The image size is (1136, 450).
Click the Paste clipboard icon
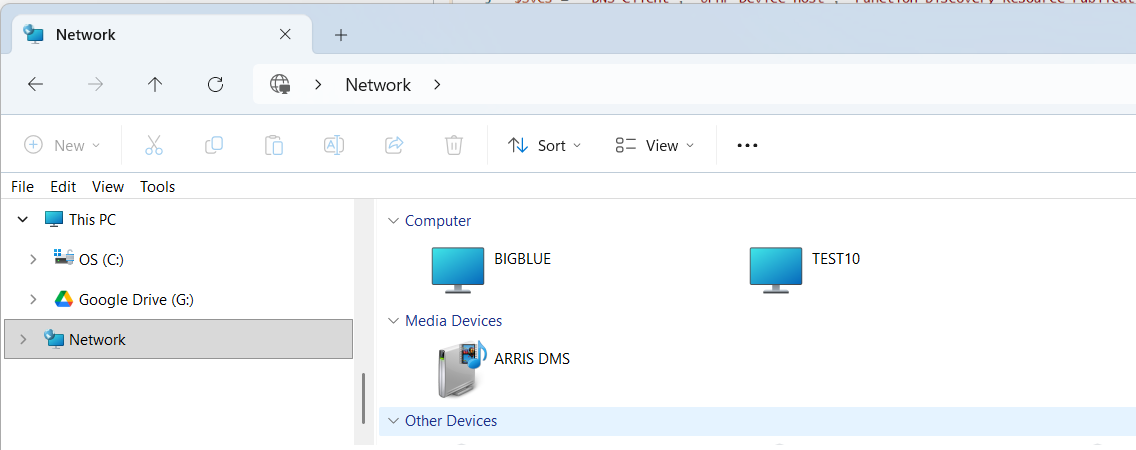pyautogui.click(x=274, y=145)
